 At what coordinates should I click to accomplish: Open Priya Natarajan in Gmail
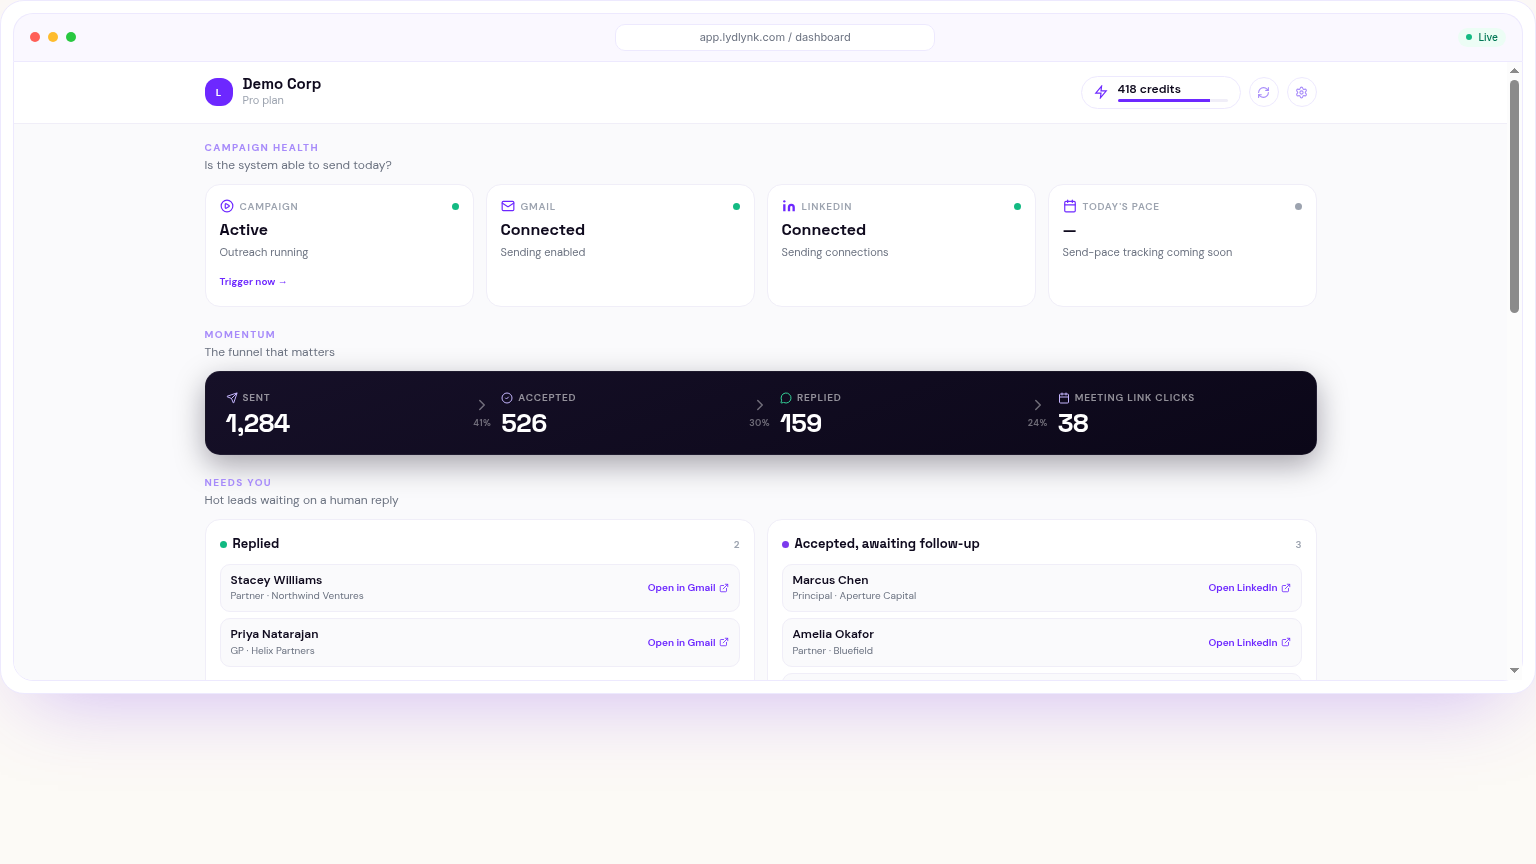688,643
